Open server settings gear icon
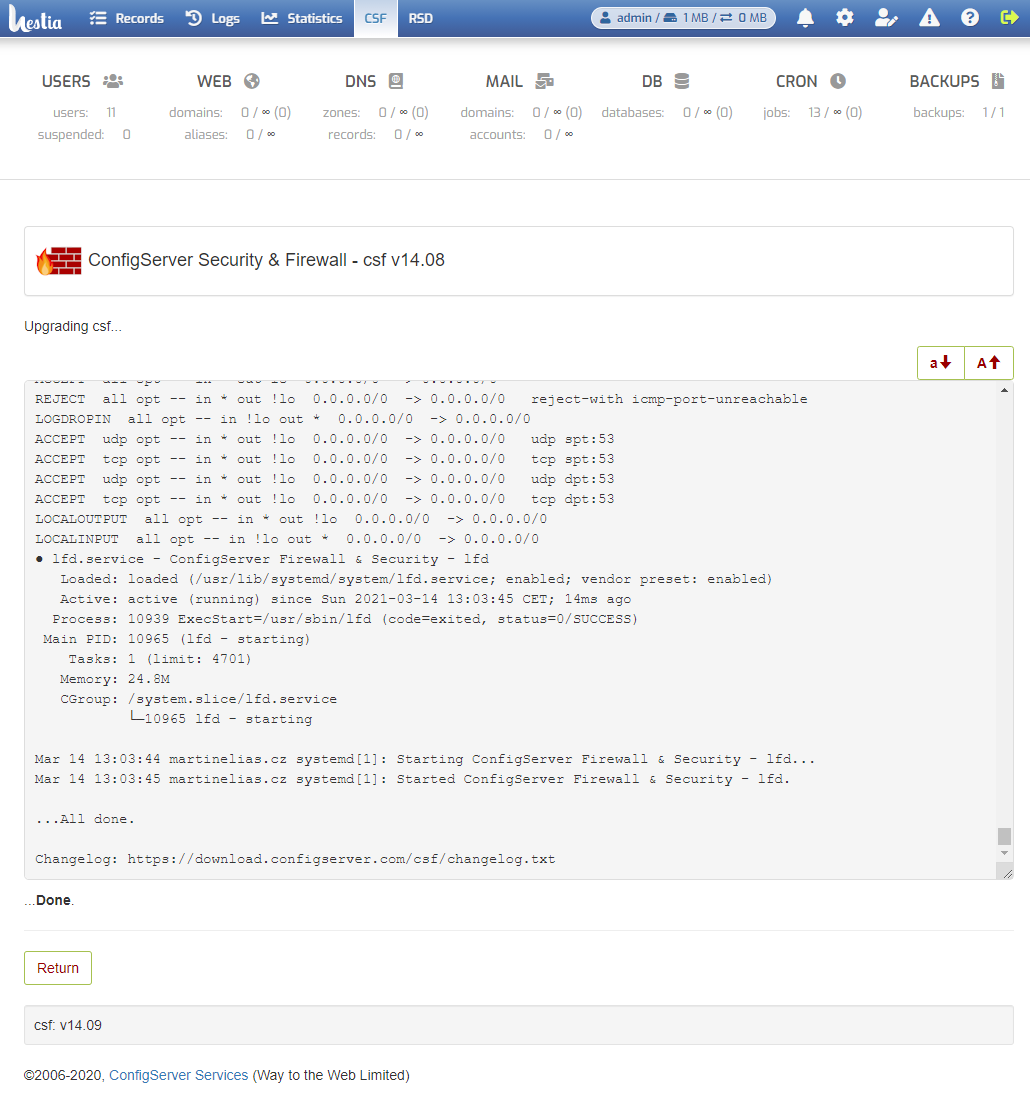 (845, 17)
